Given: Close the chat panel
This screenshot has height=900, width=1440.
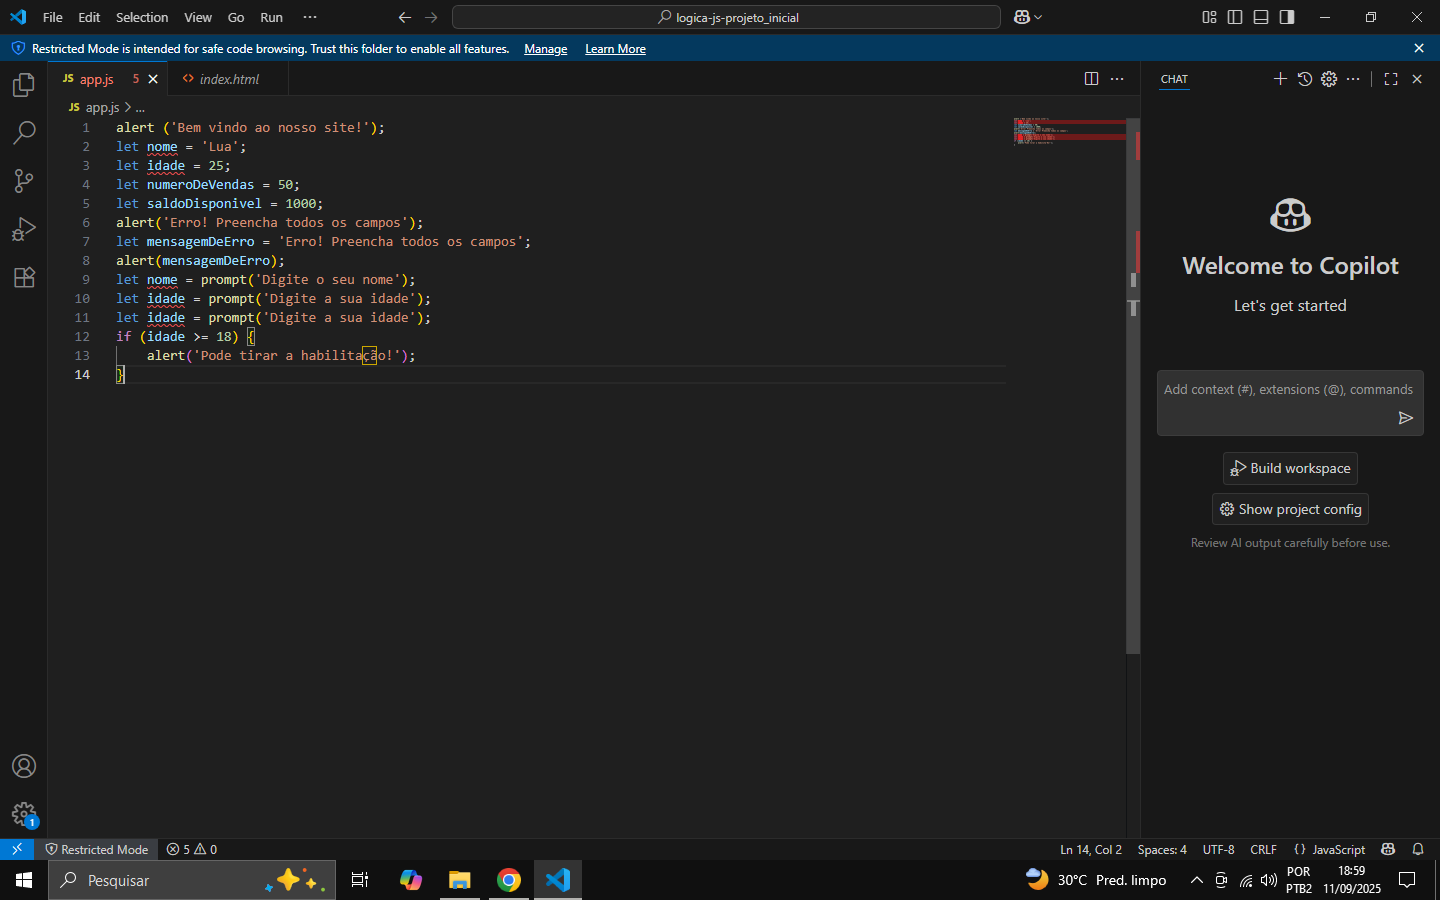Looking at the screenshot, I should pyautogui.click(x=1417, y=79).
